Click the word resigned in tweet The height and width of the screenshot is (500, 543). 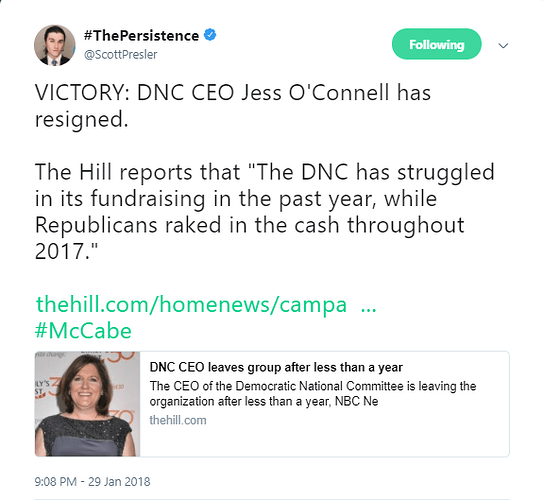tap(81, 119)
